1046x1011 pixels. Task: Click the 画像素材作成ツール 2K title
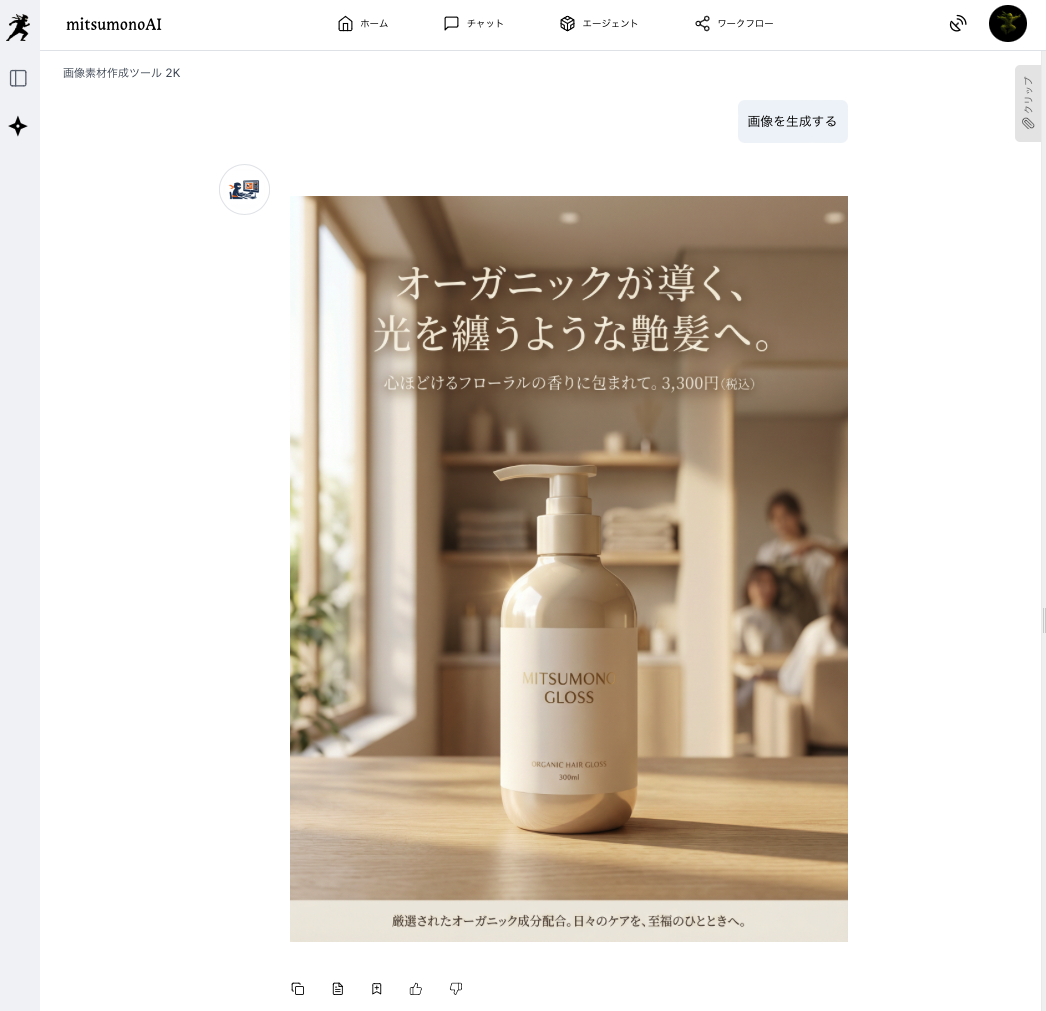[x=122, y=73]
